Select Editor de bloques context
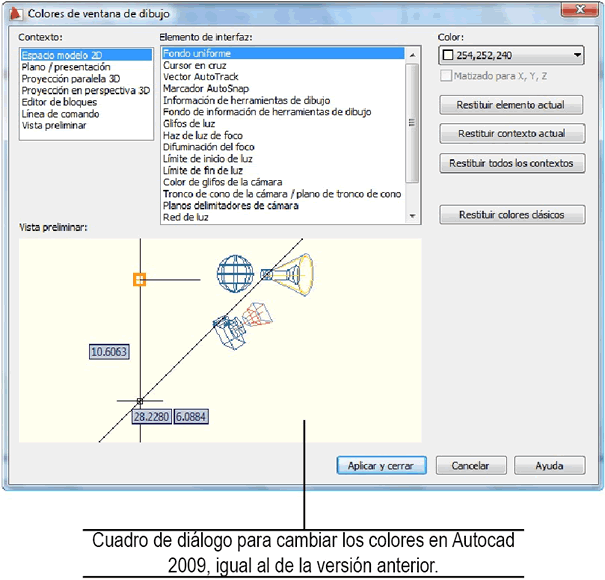The width and height of the screenshot is (605, 580). click(x=59, y=103)
